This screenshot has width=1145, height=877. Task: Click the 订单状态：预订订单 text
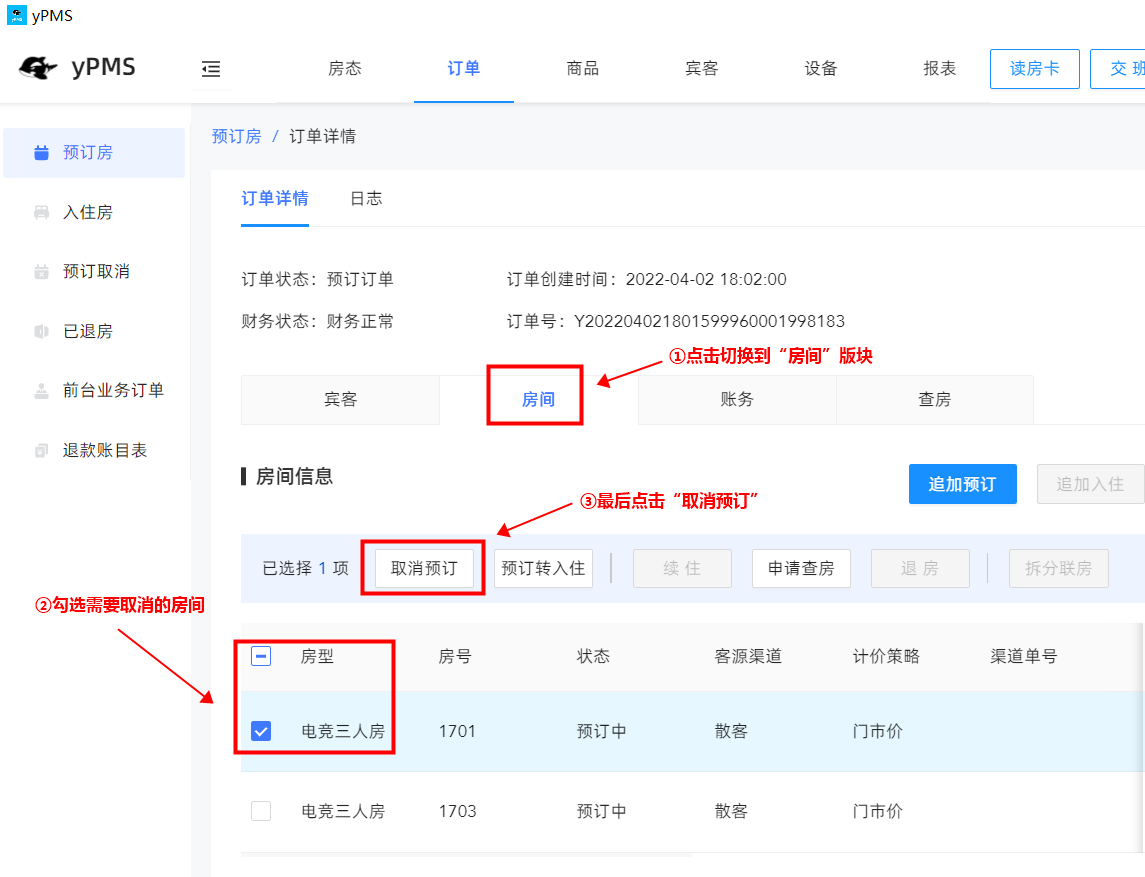click(318, 279)
